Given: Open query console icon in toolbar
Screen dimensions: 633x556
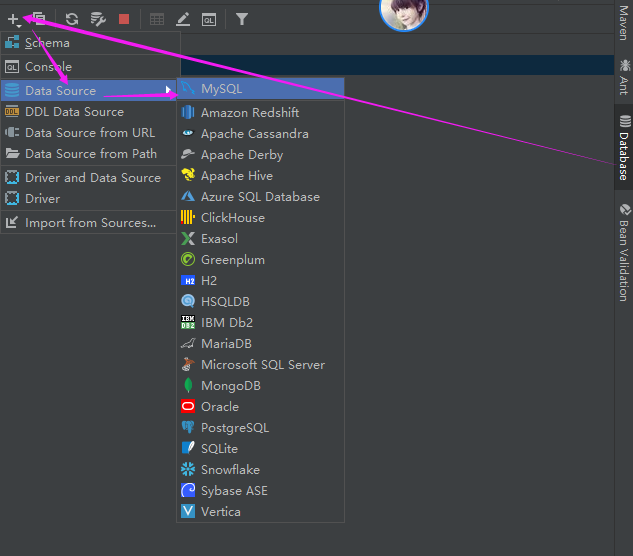Looking at the screenshot, I should (x=209, y=19).
